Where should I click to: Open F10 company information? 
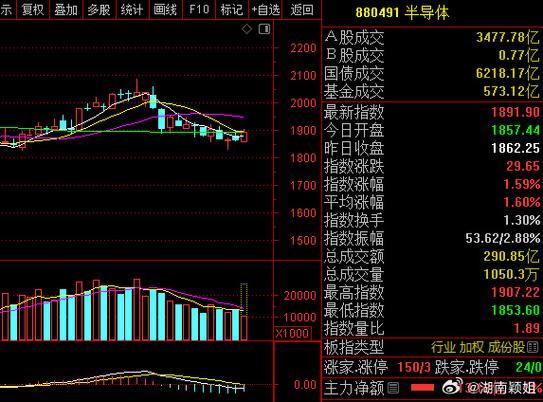coord(199,9)
